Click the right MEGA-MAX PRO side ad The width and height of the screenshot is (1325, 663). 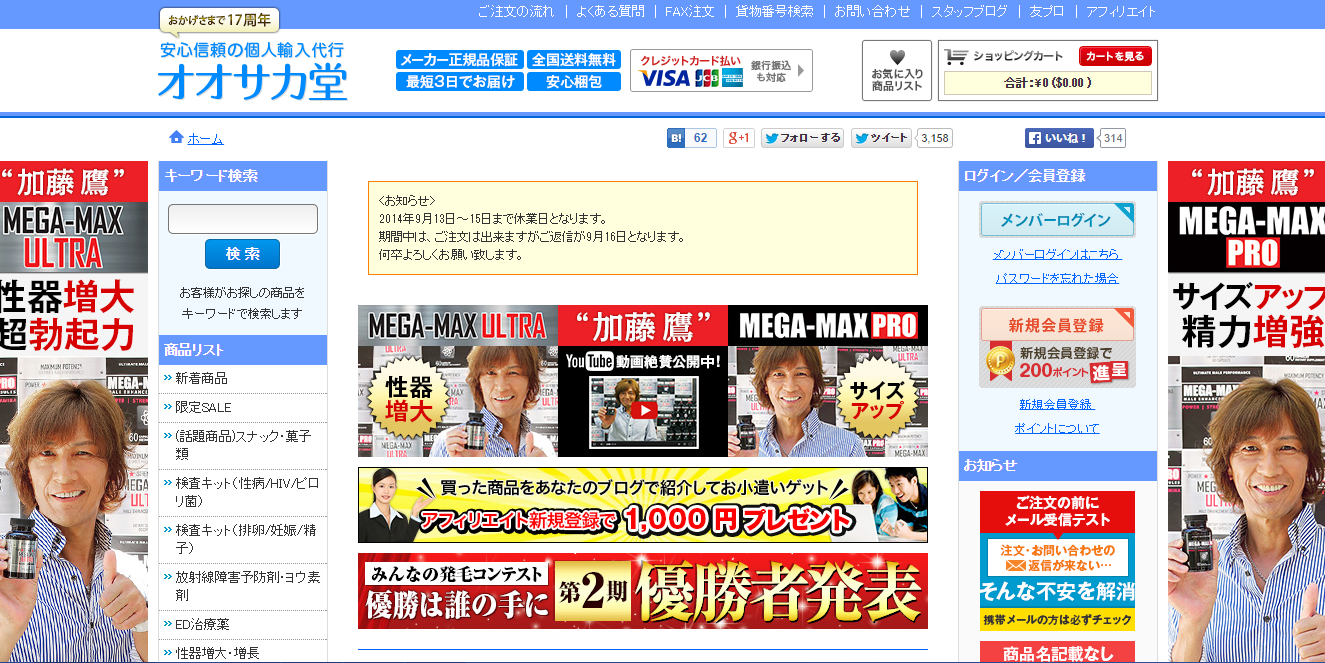(x=1246, y=411)
